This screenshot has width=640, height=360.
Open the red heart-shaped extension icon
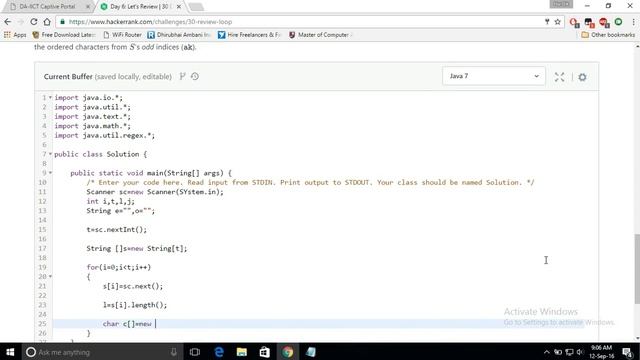[604, 22]
